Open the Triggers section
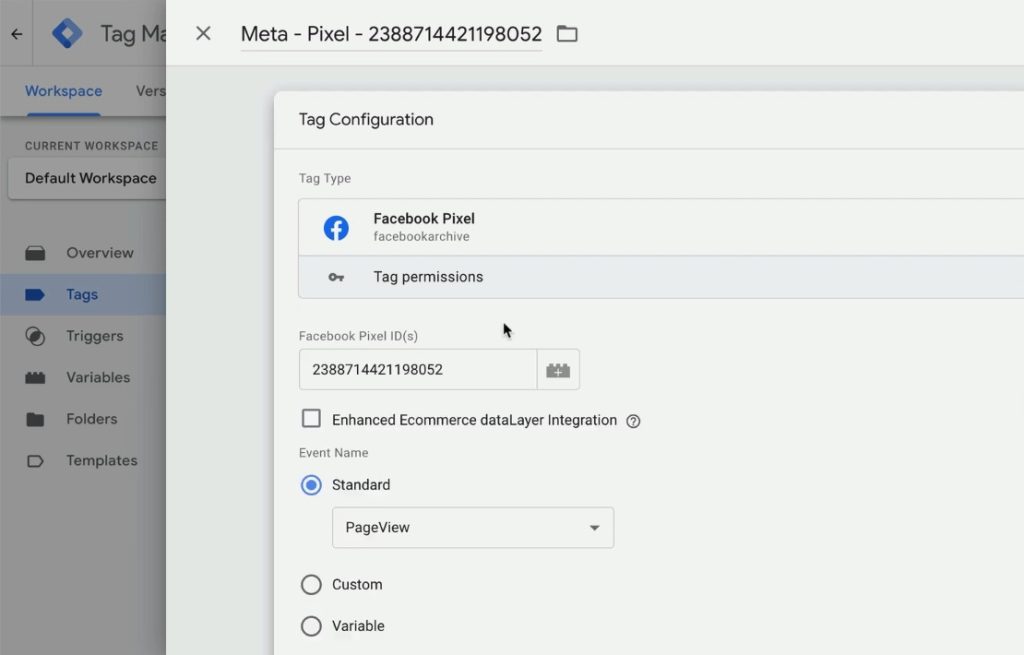The width and height of the screenshot is (1024, 655). point(94,336)
